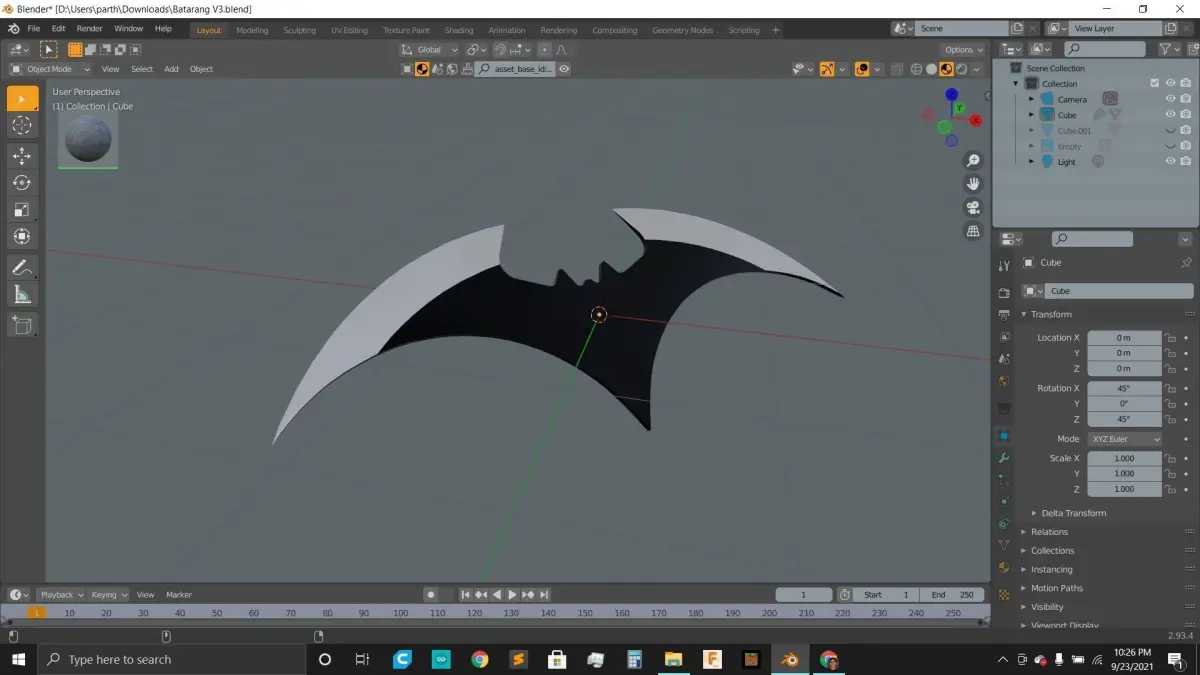Toggle viewport overlays display
1200x675 pixels.
(x=861, y=69)
